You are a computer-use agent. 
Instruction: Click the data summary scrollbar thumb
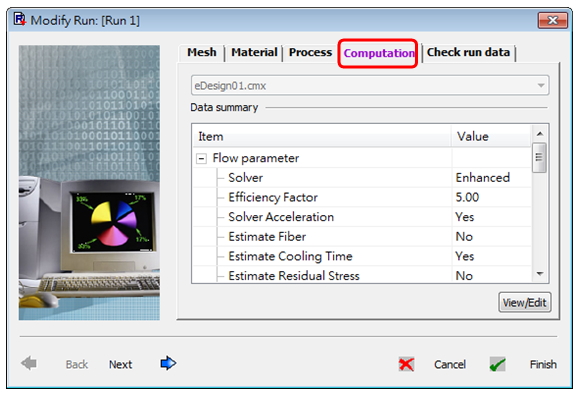point(539,158)
